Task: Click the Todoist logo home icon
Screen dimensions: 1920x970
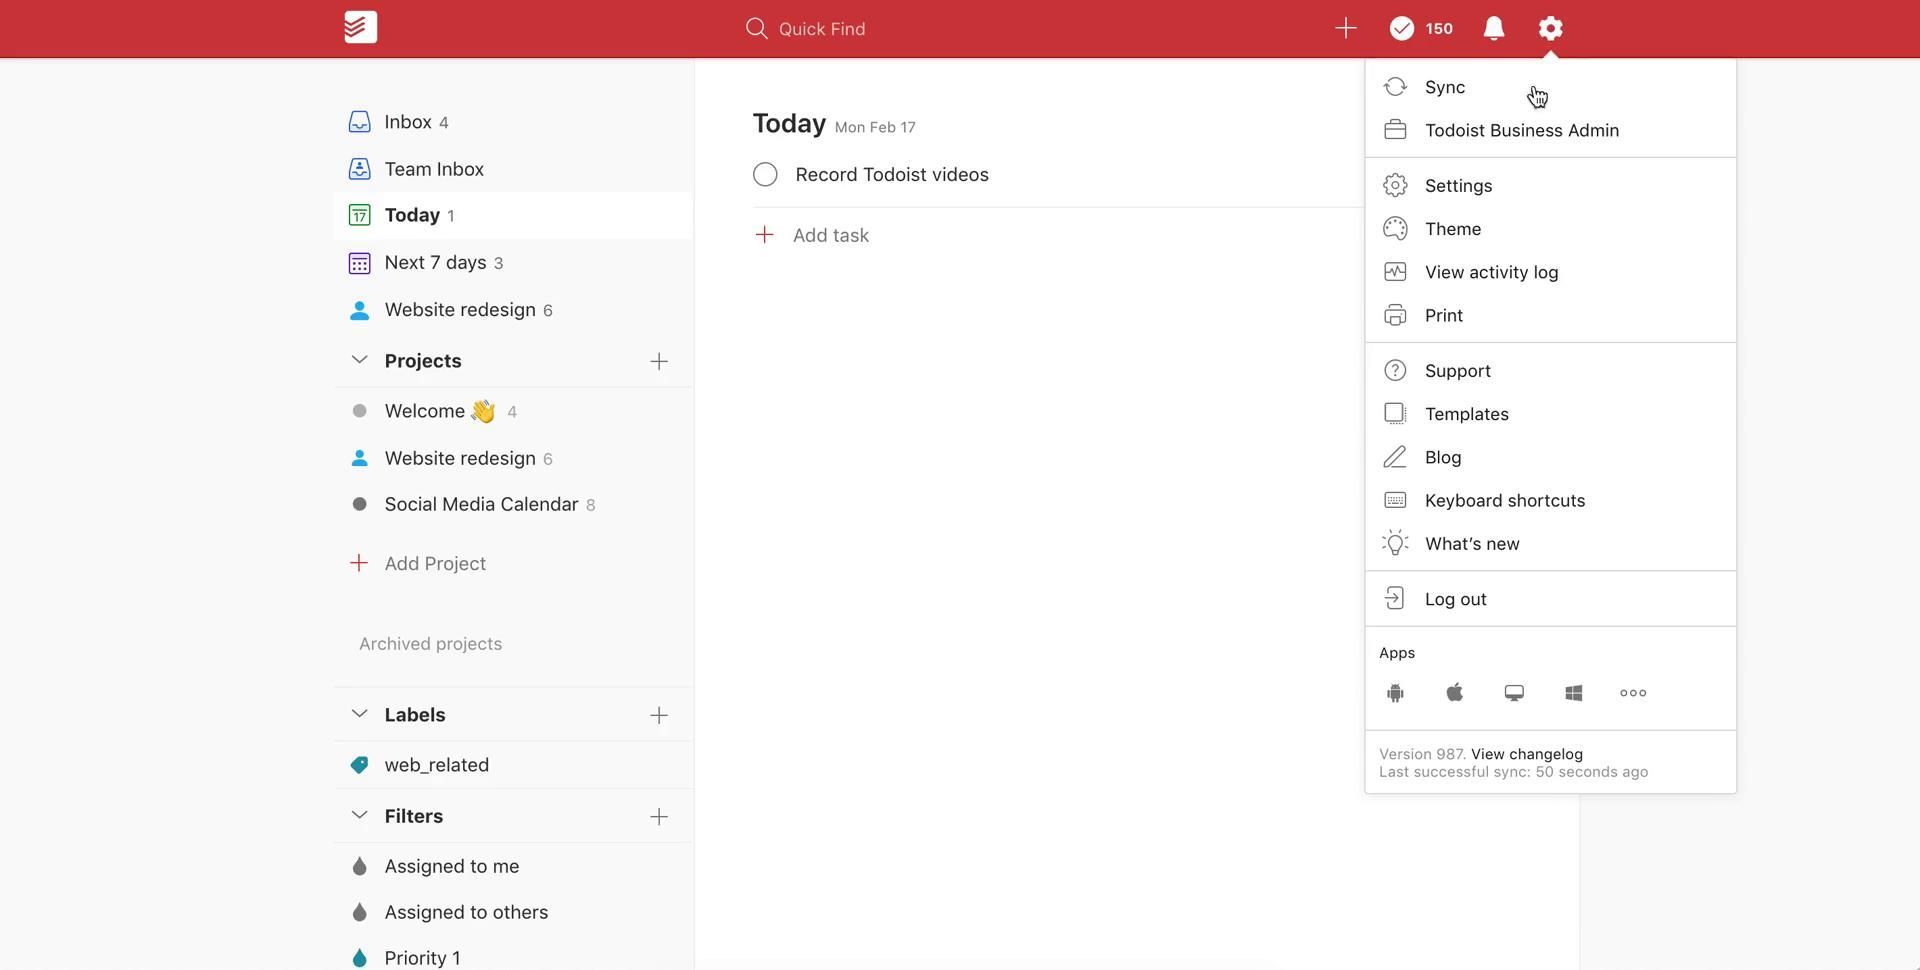Action: [360, 28]
